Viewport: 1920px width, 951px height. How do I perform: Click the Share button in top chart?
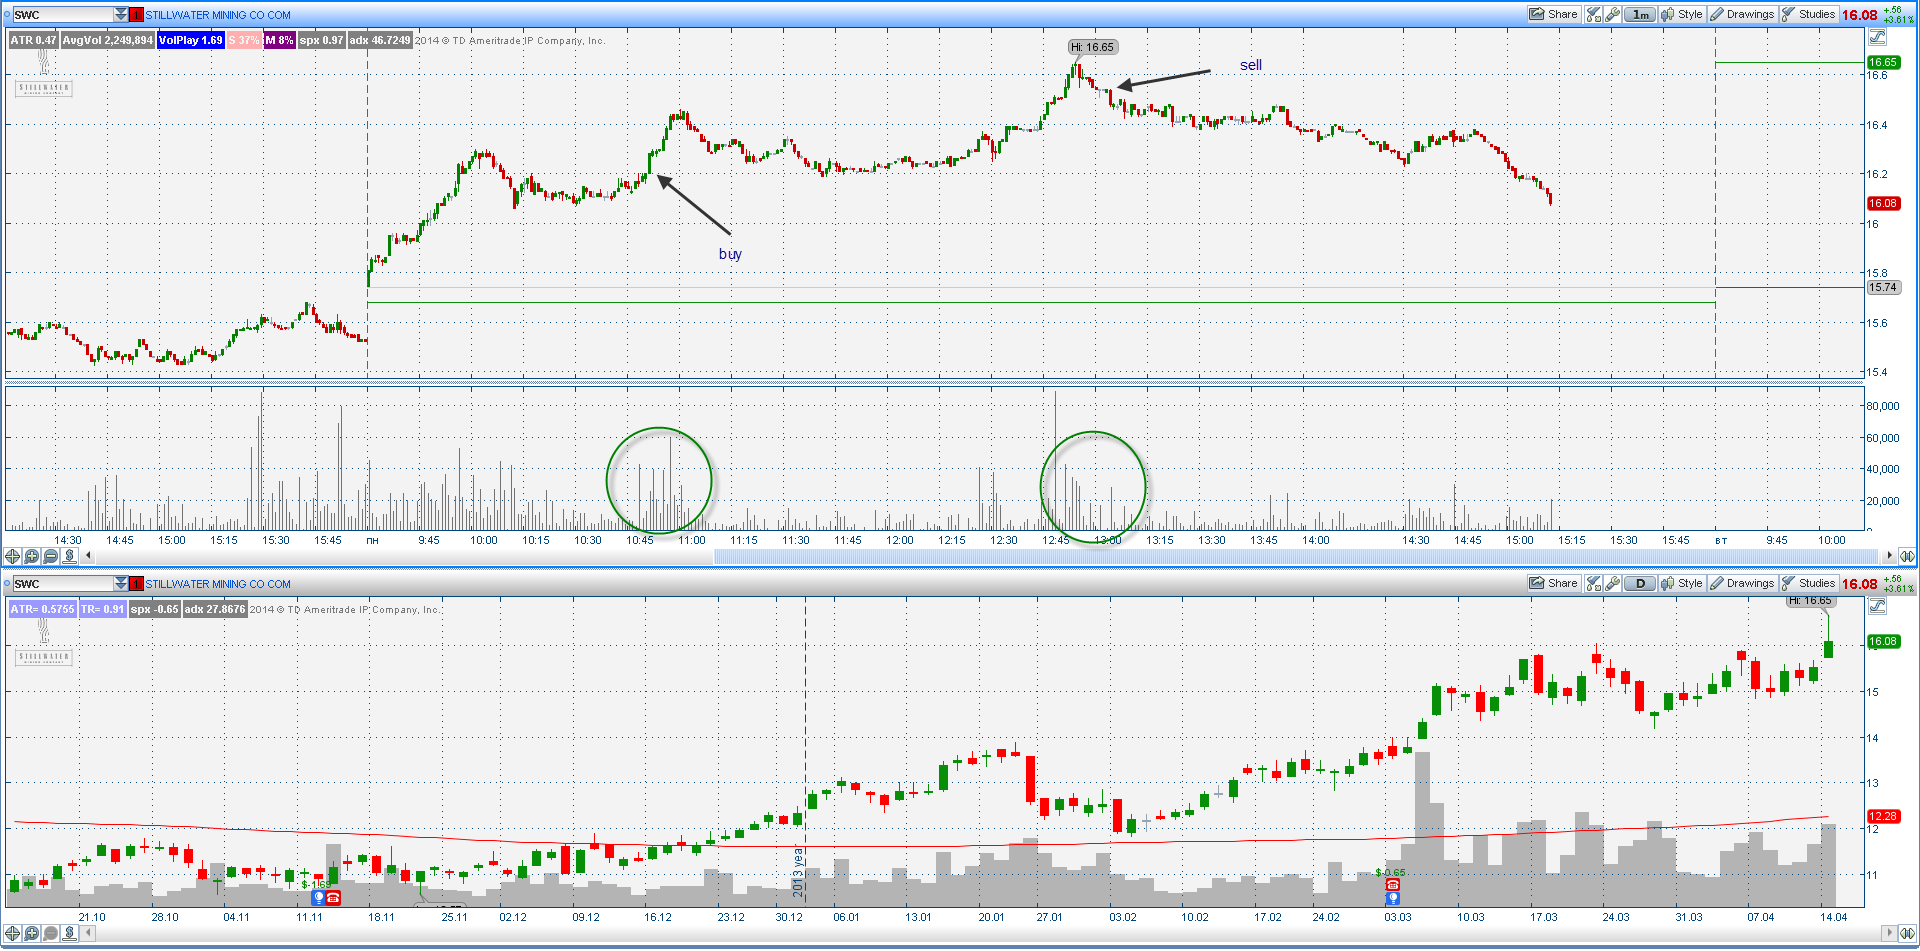[1553, 14]
